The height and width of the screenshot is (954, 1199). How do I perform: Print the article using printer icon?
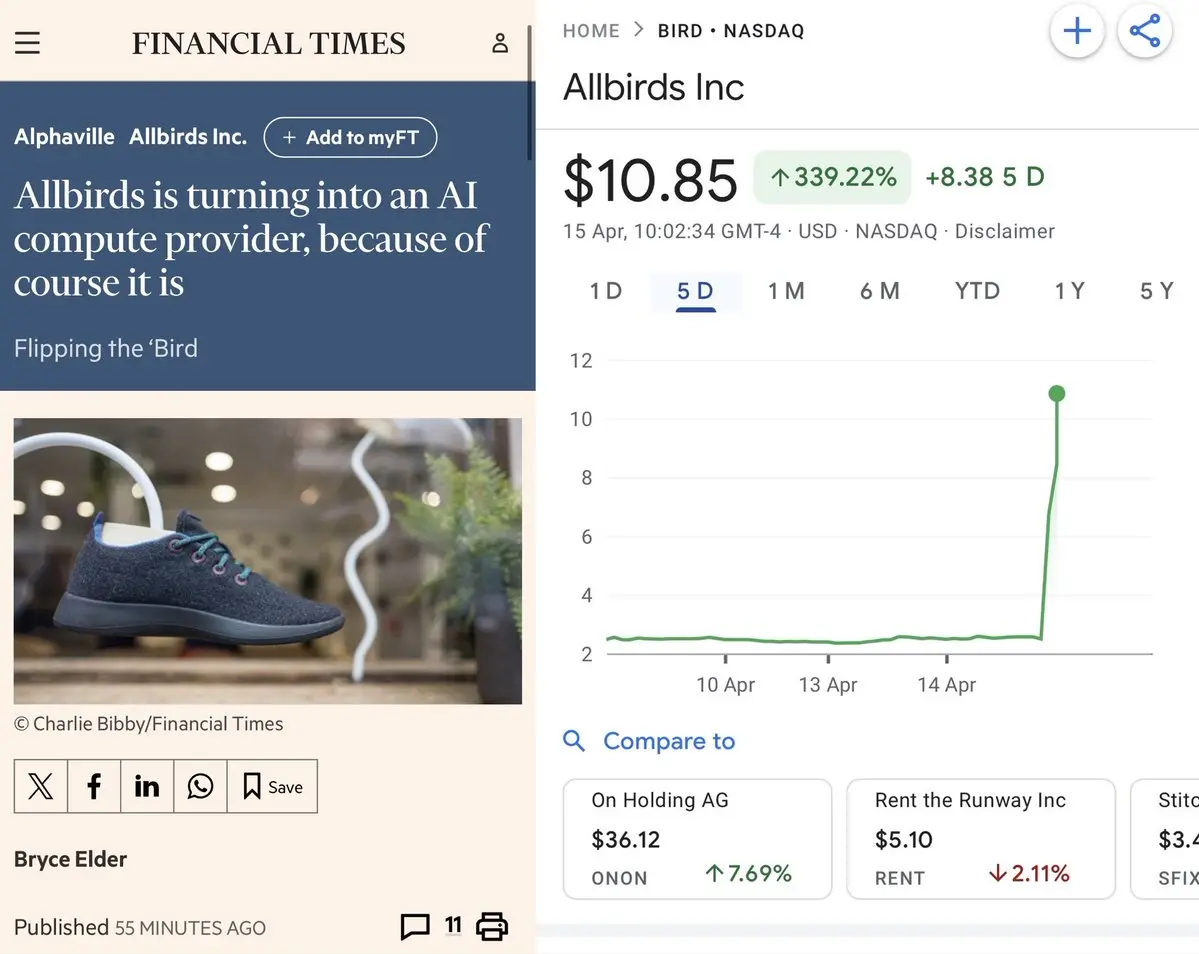[491, 926]
